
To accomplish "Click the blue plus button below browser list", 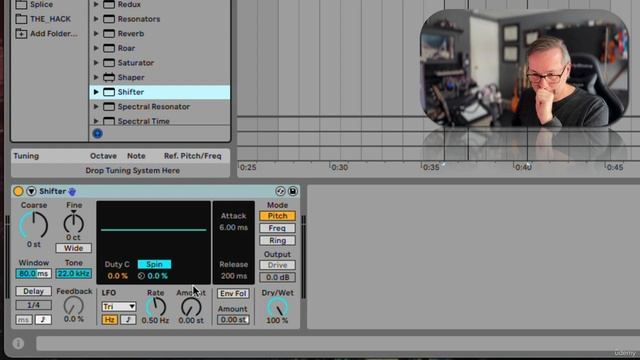I will [98, 133].
